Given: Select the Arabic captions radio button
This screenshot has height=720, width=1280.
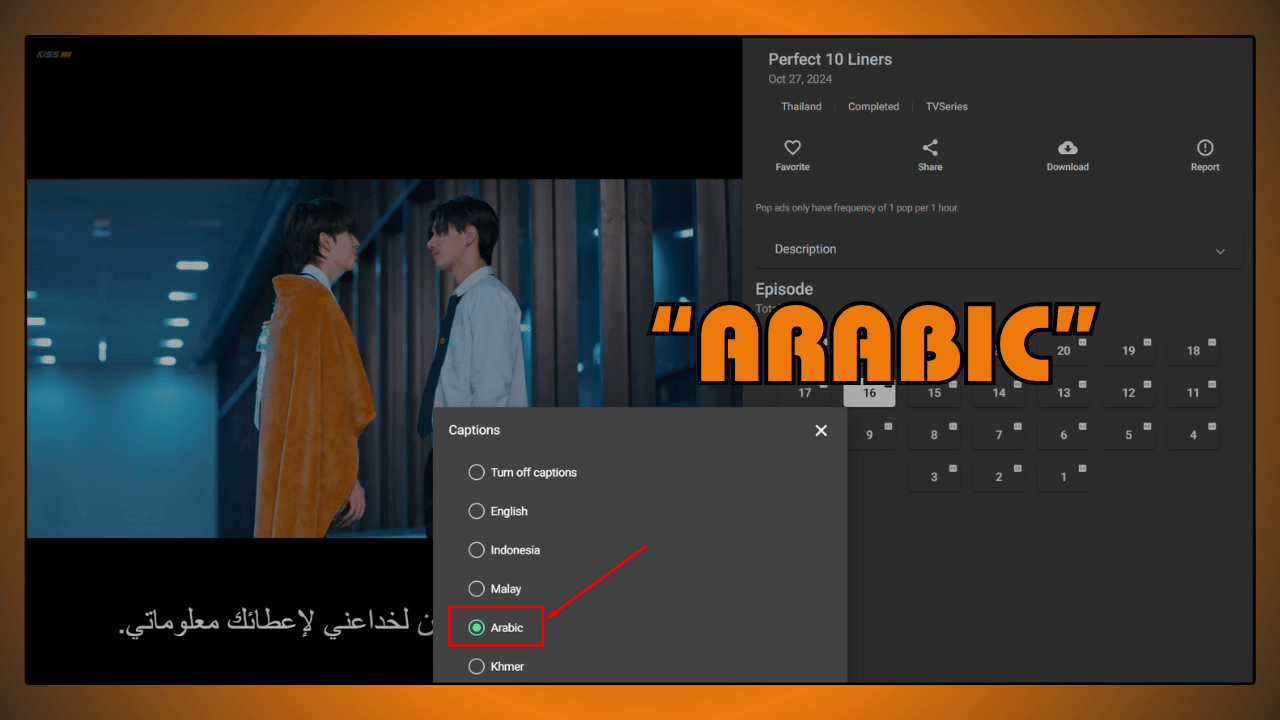Looking at the screenshot, I should coord(476,627).
